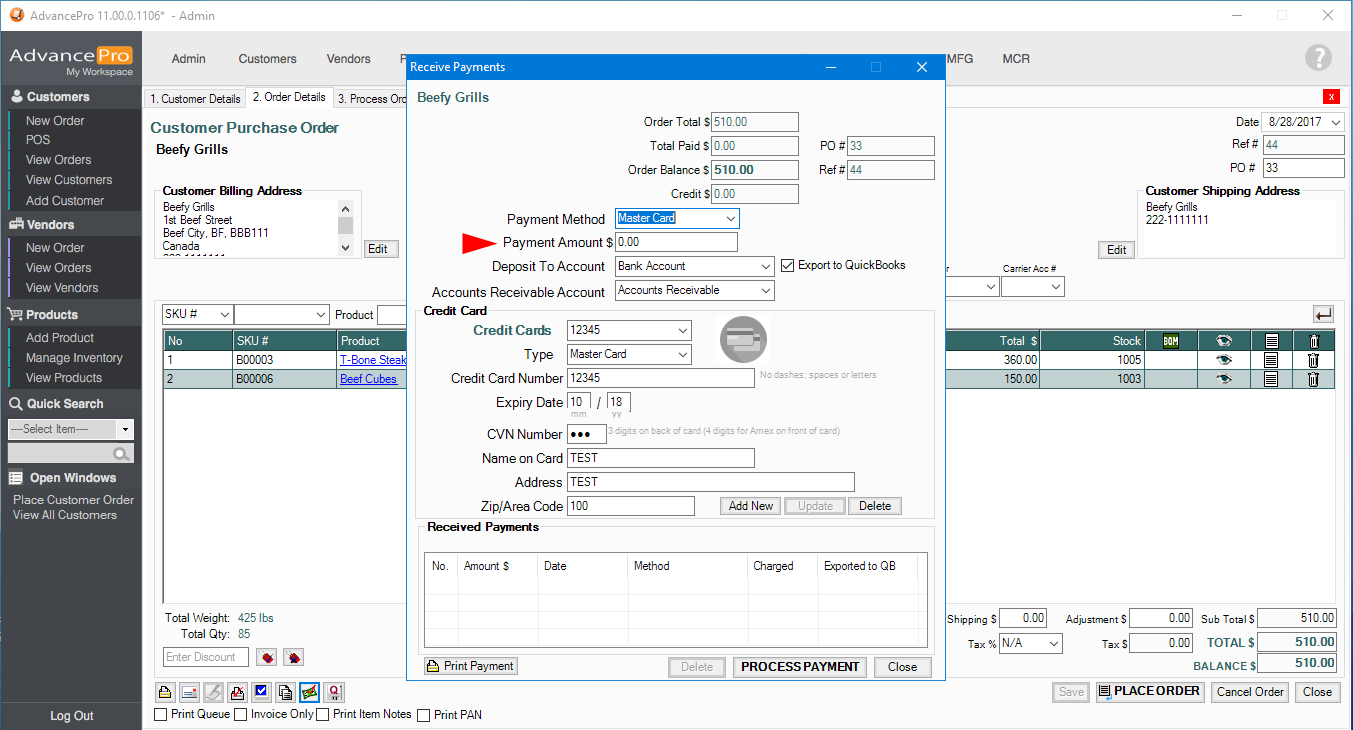Viewport: 1353px width, 730px height.
Task: Click the help question mark icon
Action: (1318, 58)
